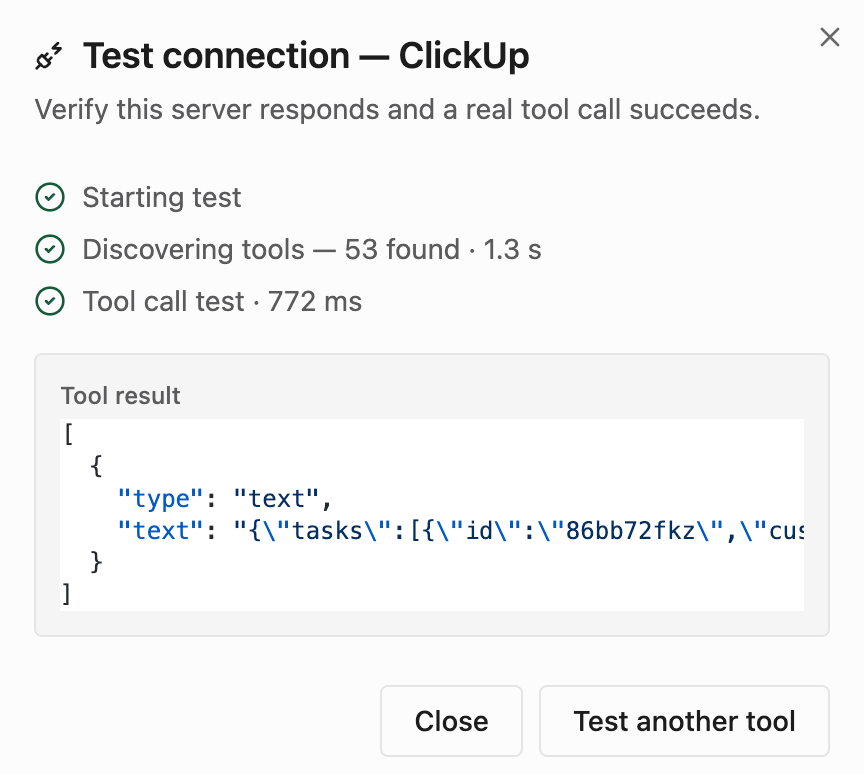Click the Tool result heading
This screenshot has height=774, width=864.
pyautogui.click(x=120, y=396)
